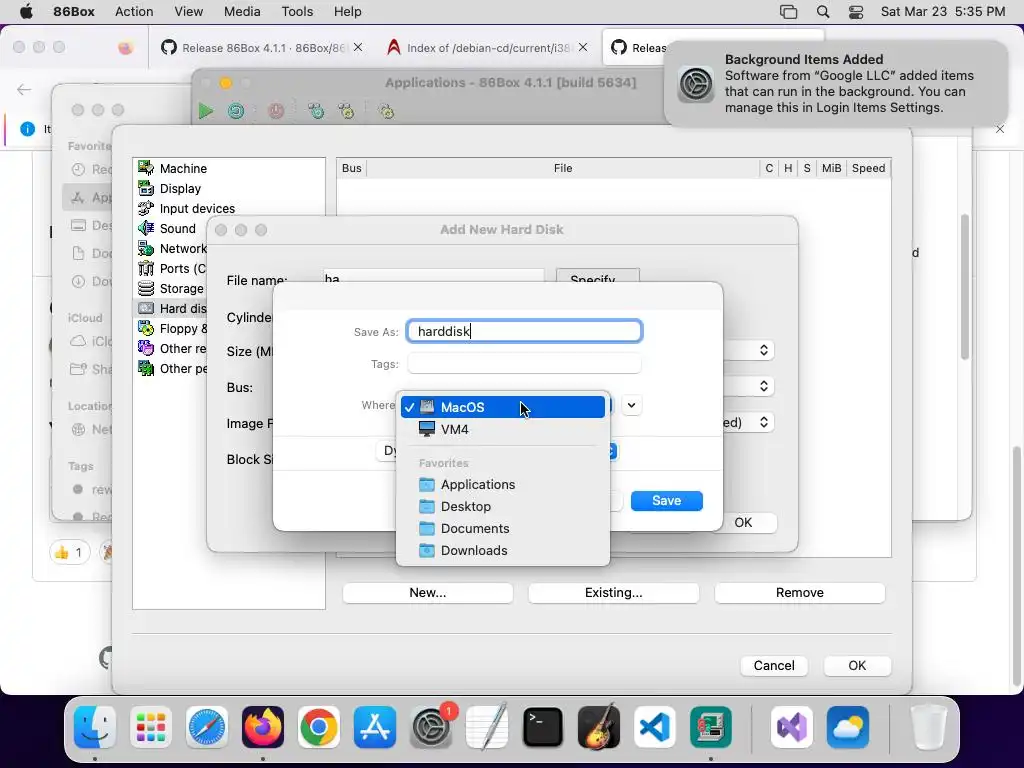Open the Tools menu
Viewport: 1024px width, 768px height.
[x=297, y=12]
